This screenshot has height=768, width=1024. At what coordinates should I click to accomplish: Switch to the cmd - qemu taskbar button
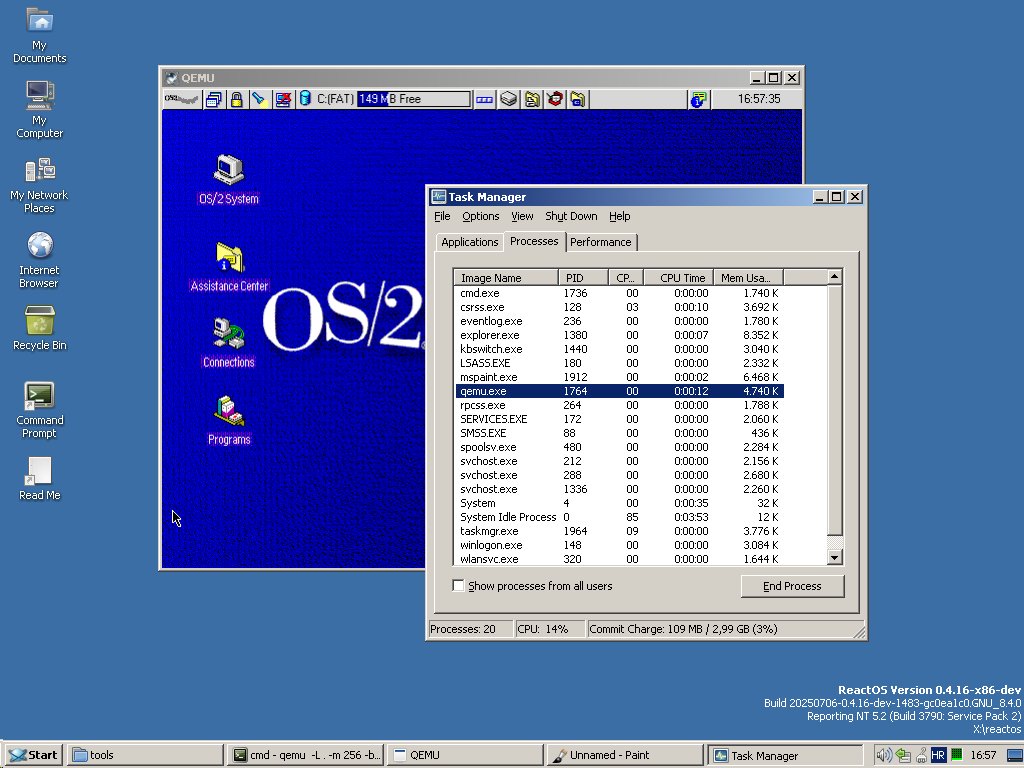click(306, 755)
